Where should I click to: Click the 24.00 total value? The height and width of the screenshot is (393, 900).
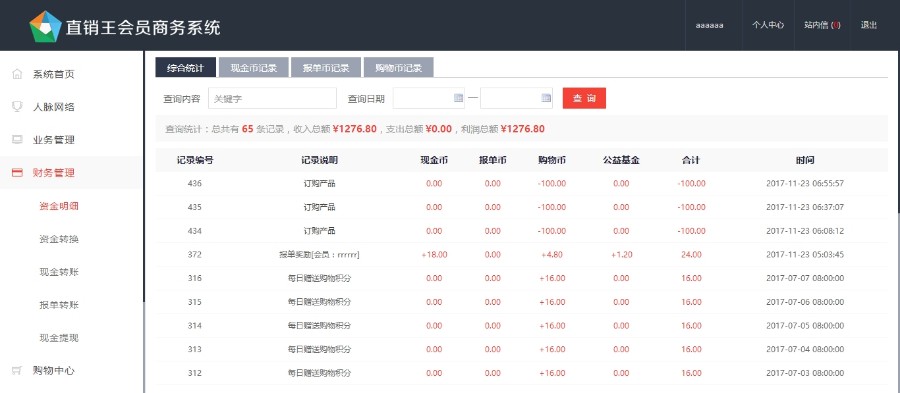click(691, 254)
